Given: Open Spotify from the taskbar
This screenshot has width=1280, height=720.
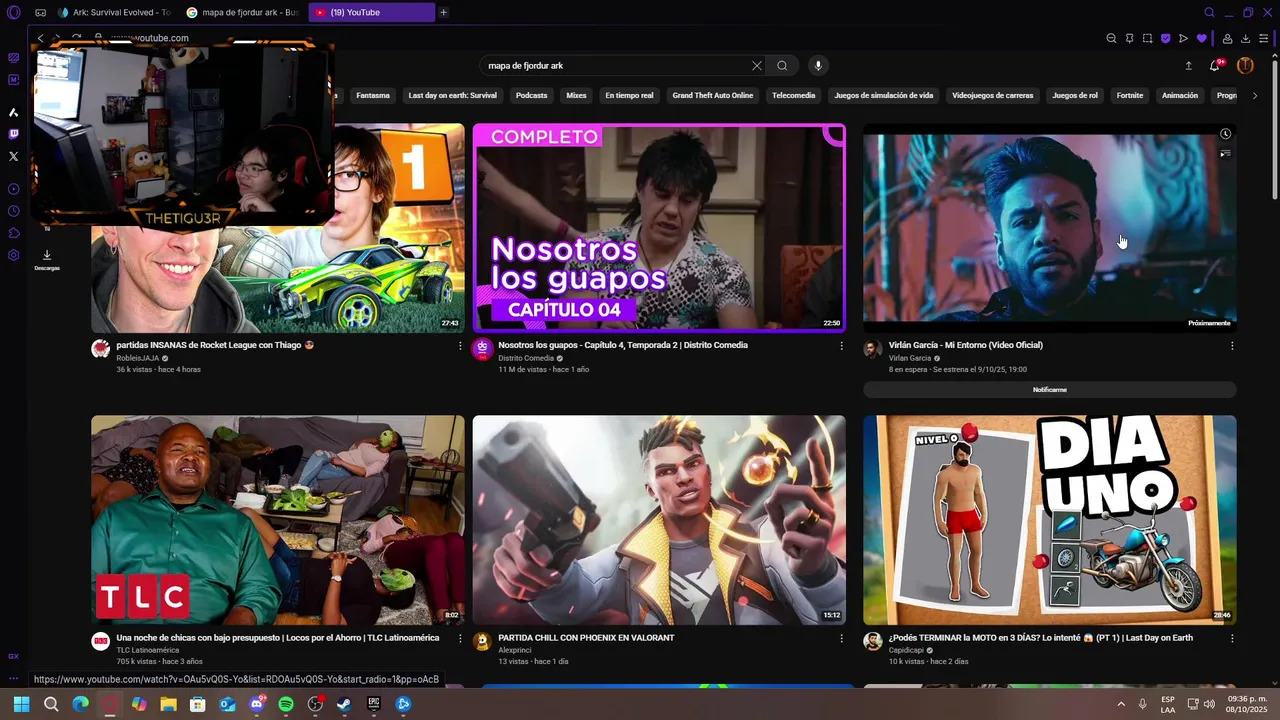Looking at the screenshot, I should 286,704.
